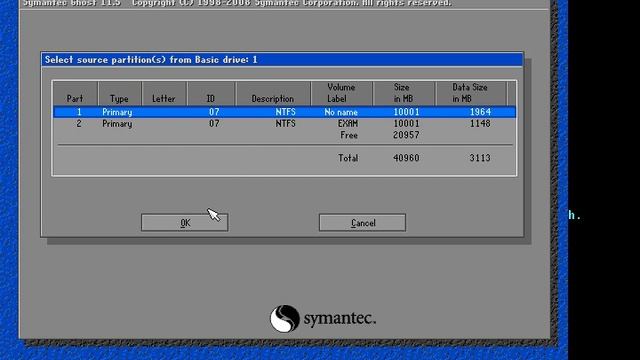The image size is (640, 360).
Task: Click the Free space value 20957
Action: [406, 135]
